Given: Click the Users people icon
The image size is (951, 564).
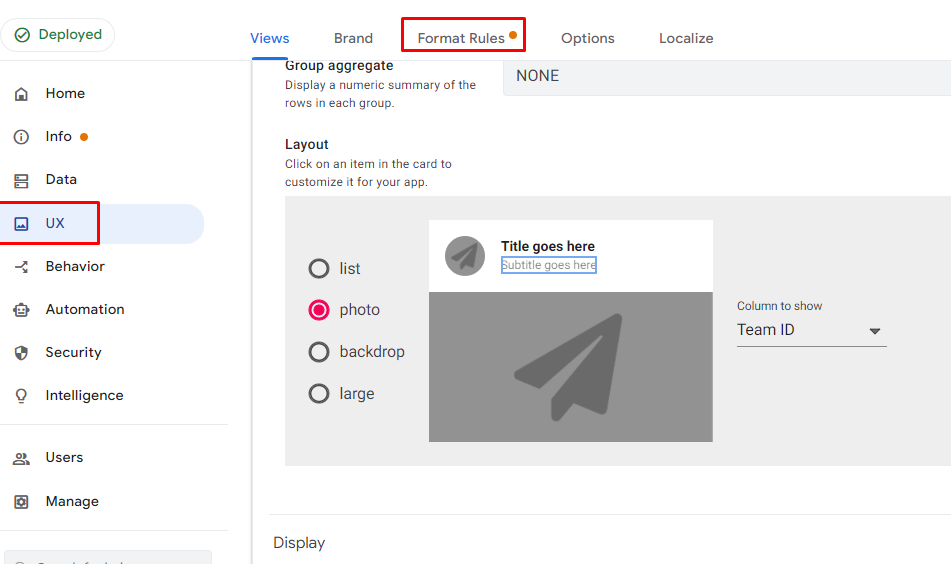Looking at the screenshot, I should click(21, 458).
